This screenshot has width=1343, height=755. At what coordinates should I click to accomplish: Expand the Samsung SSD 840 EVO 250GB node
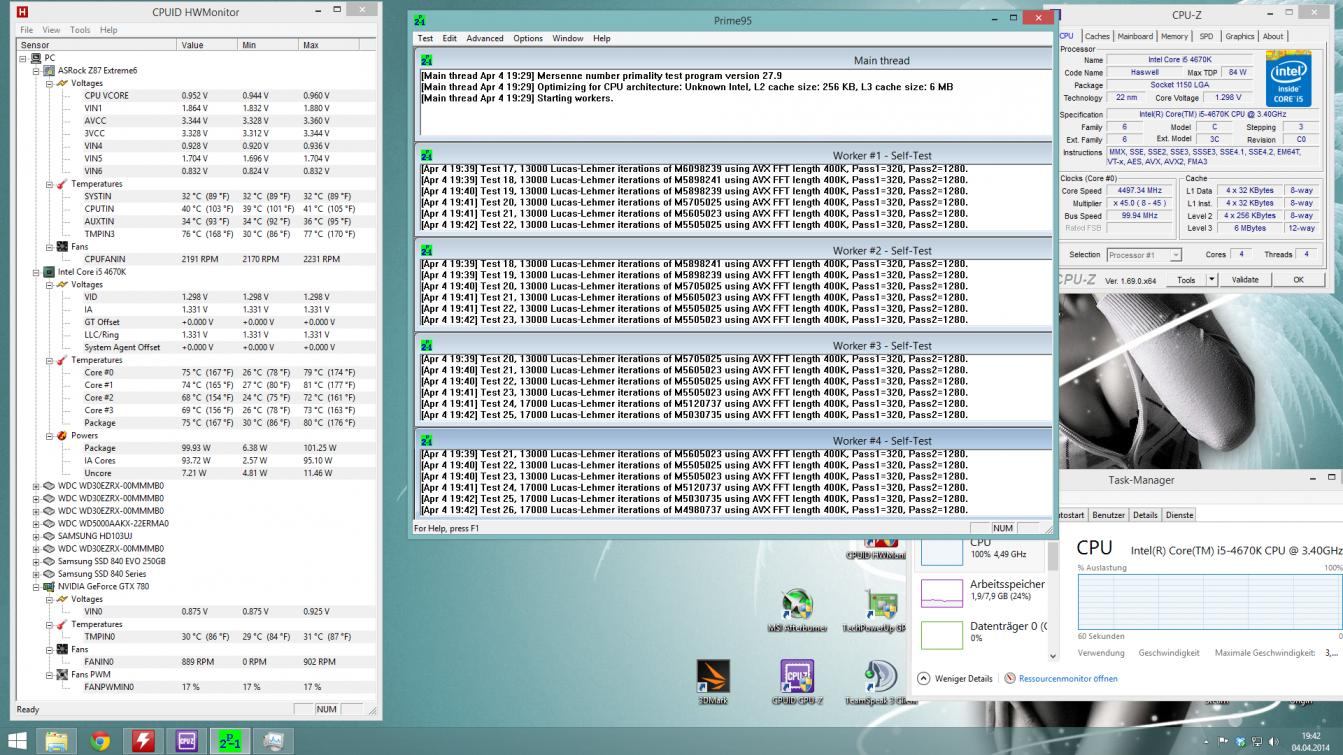[x=36, y=561]
